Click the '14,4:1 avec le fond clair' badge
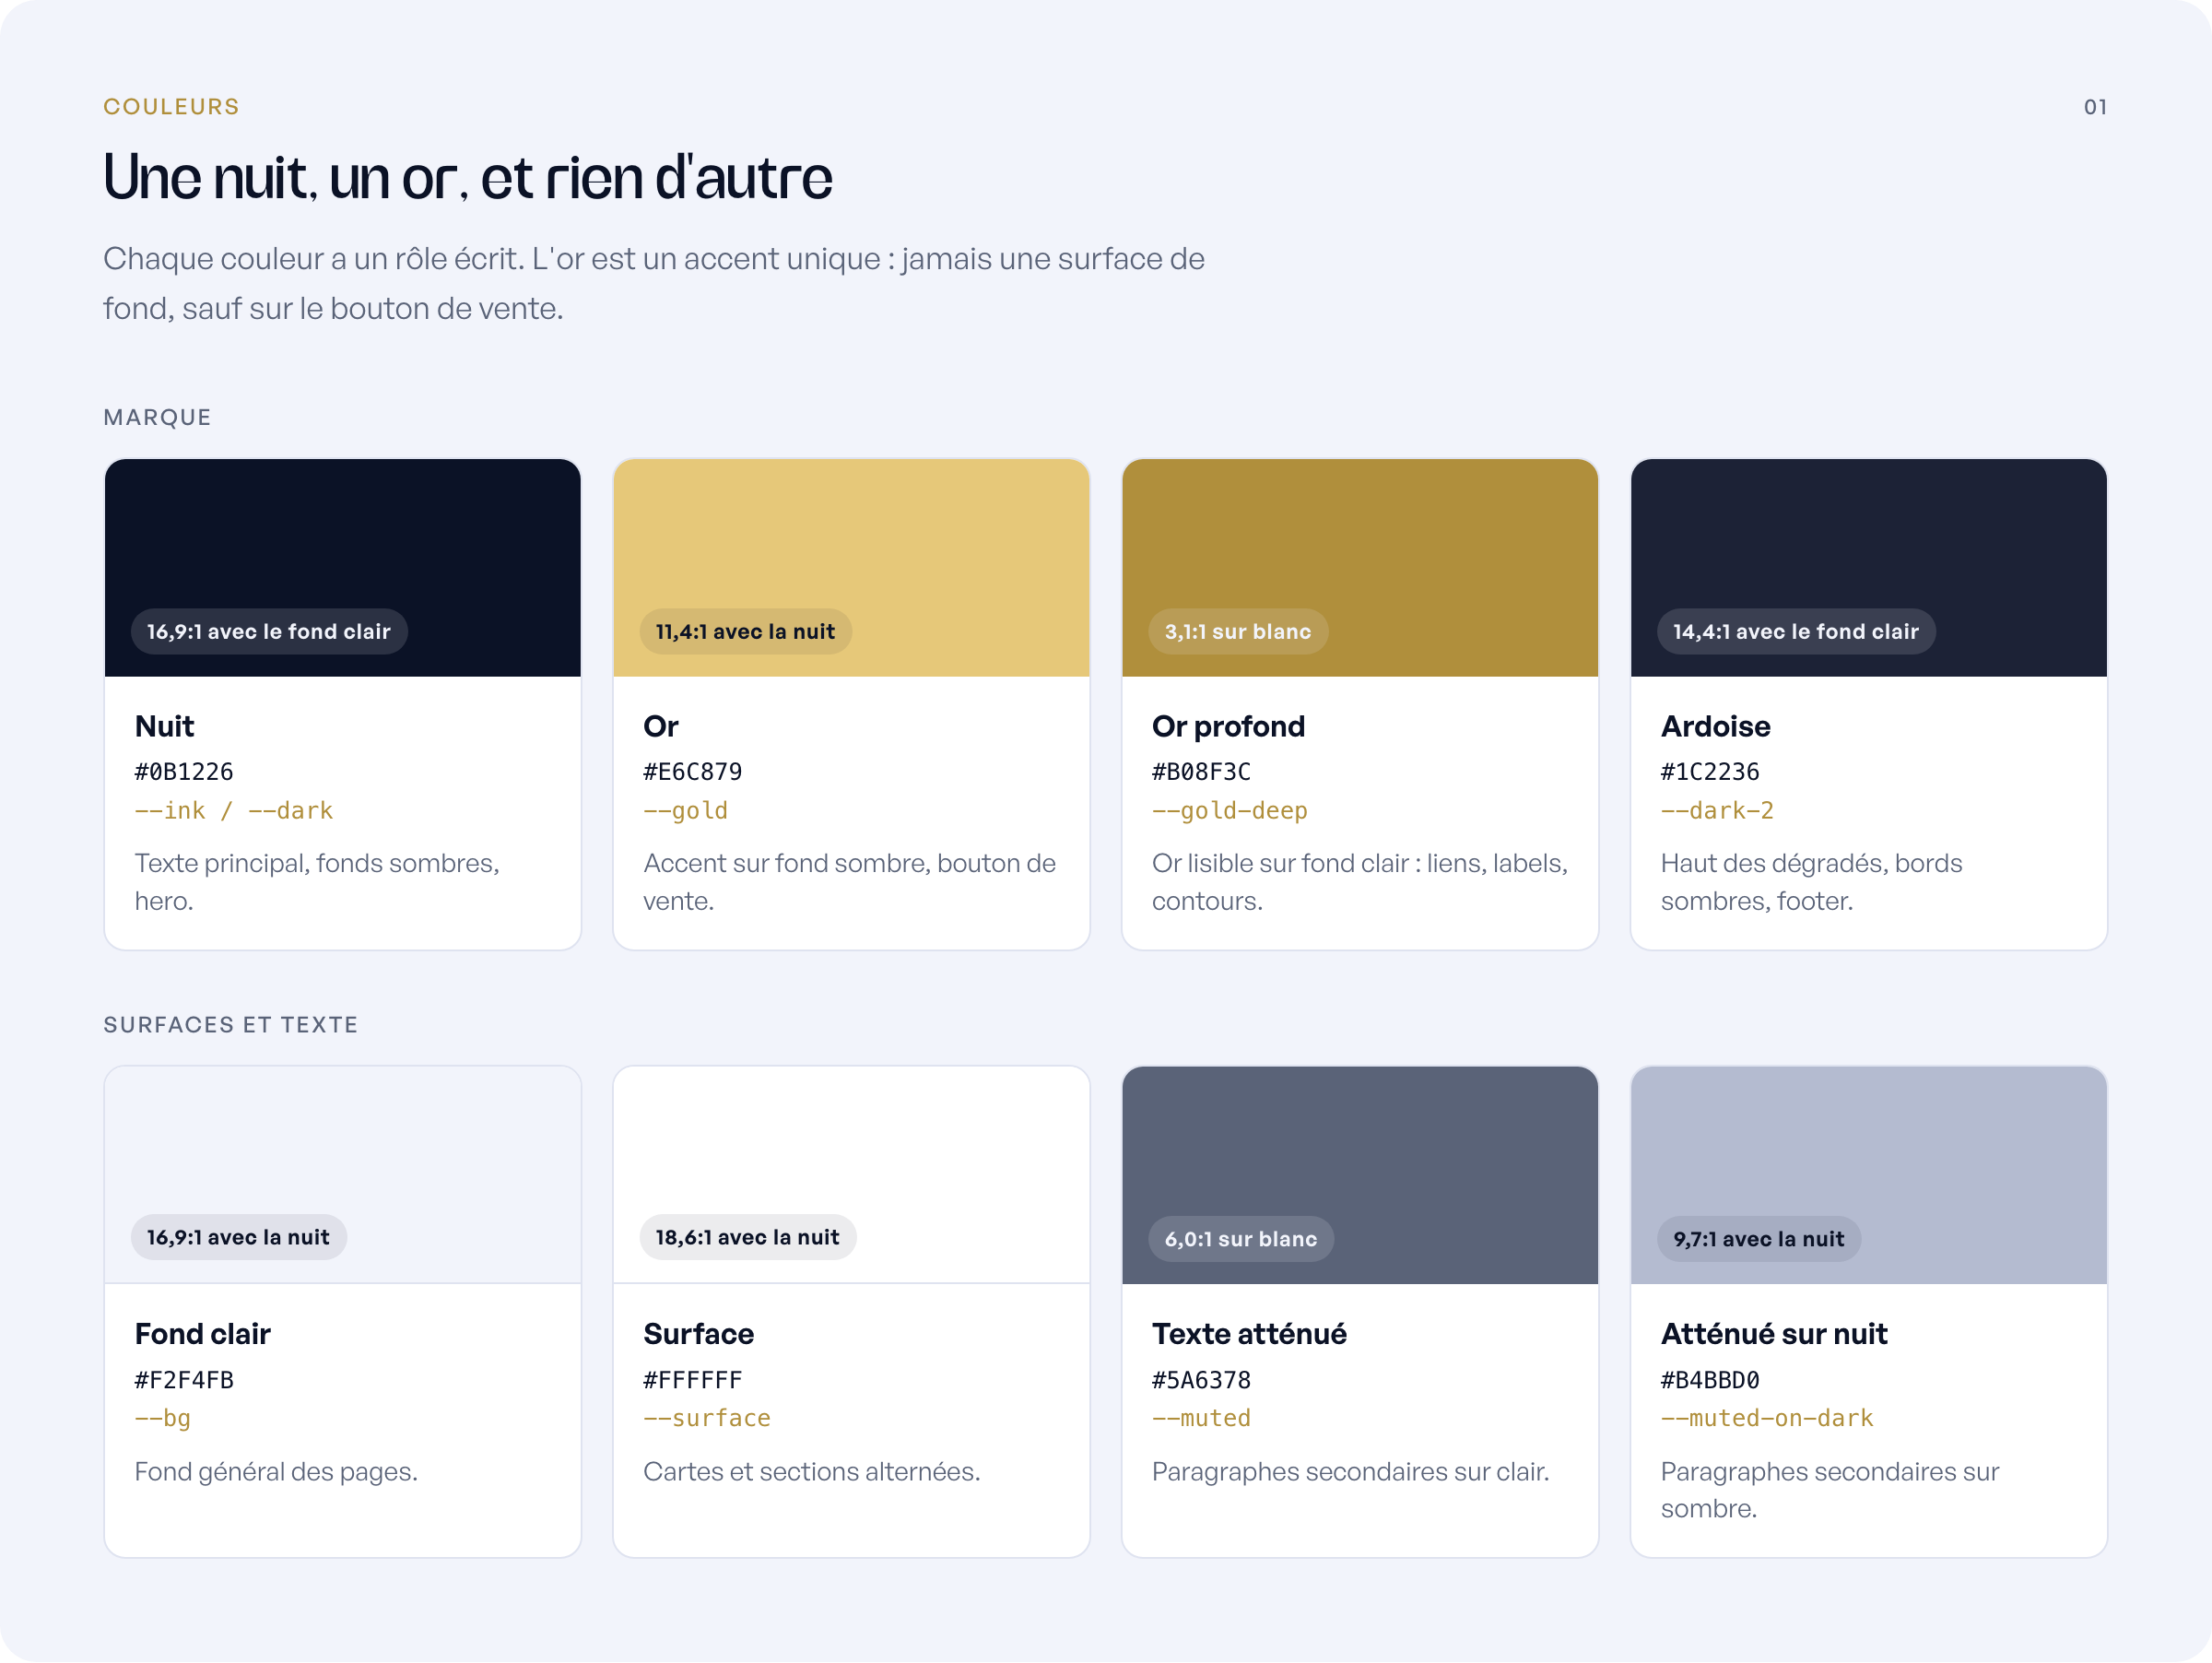The image size is (2212, 1663). point(1796,631)
